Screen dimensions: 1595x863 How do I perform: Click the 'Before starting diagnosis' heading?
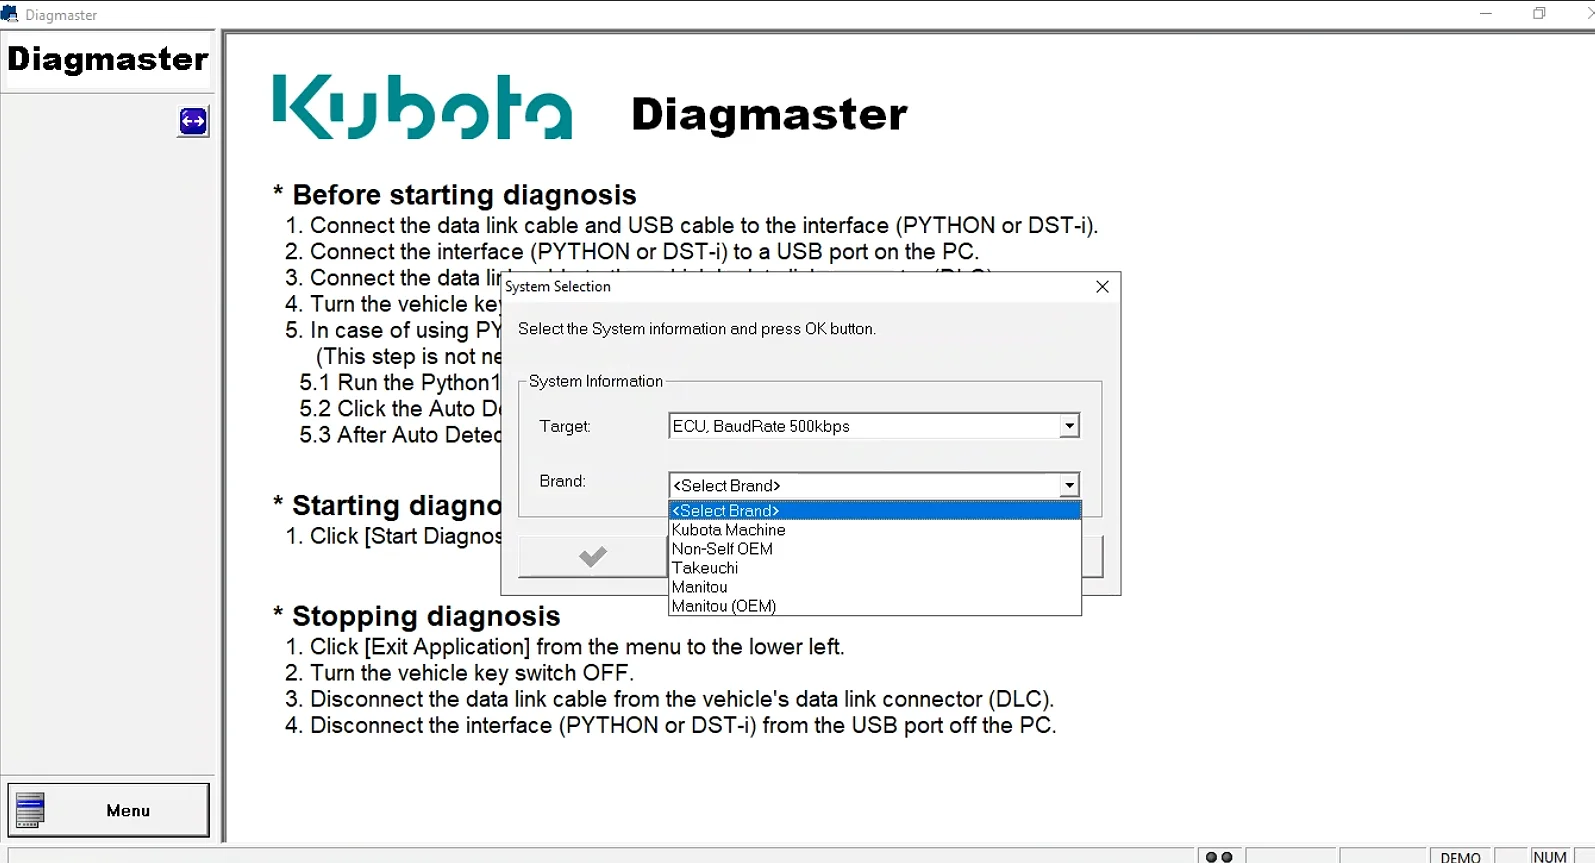pos(464,195)
